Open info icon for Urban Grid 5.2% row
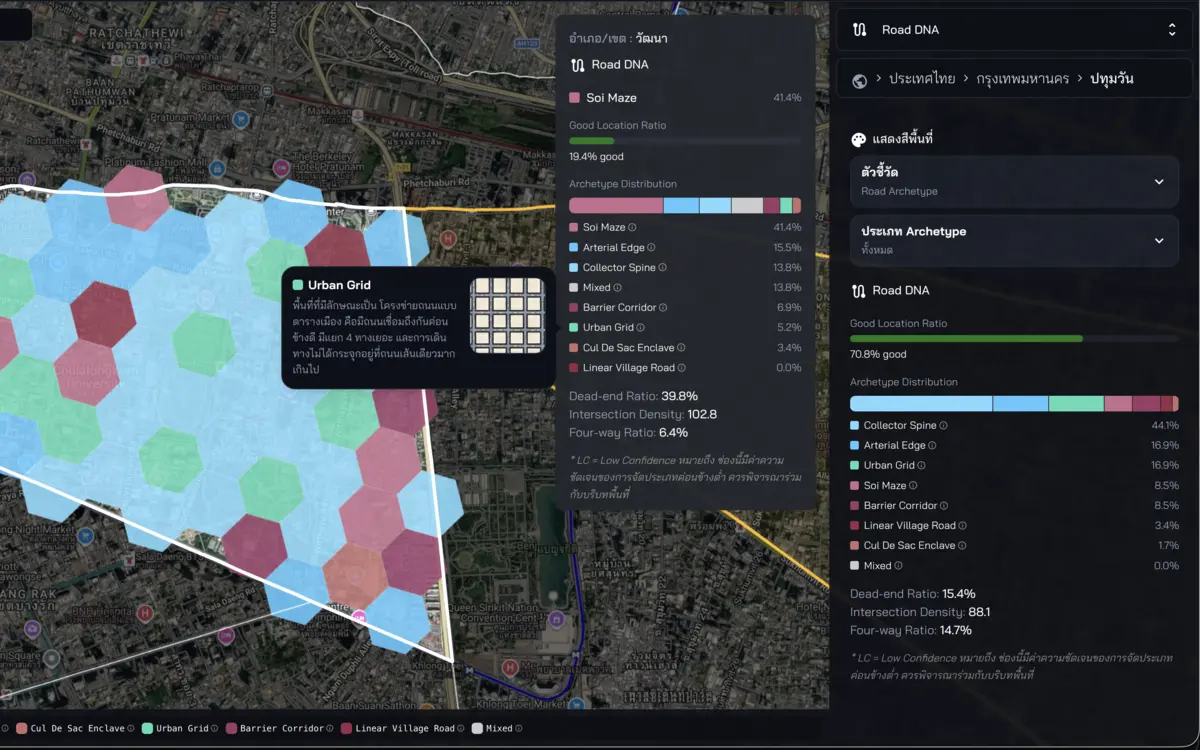The height and width of the screenshot is (750, 1200). [641, 328]
